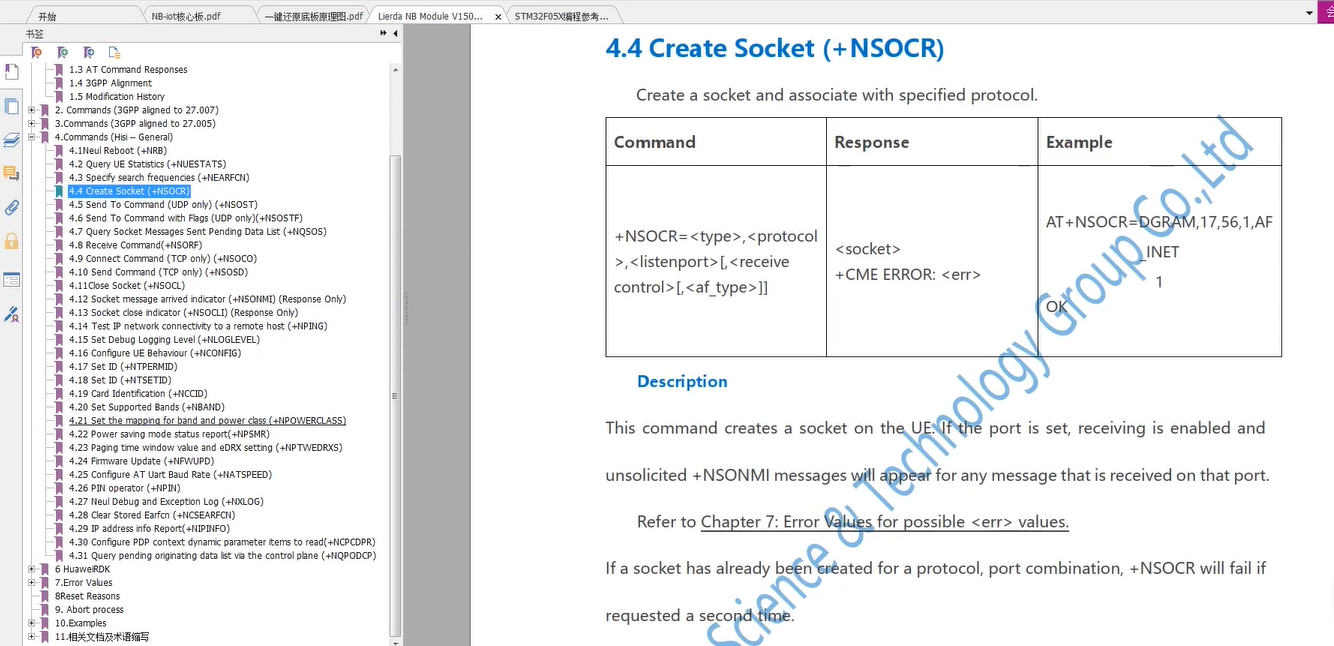This screenshot has height=646, width=1334.
Task: Go to 4.16 Configure UE Behaviour bookmark
Action: pos(155,353)
